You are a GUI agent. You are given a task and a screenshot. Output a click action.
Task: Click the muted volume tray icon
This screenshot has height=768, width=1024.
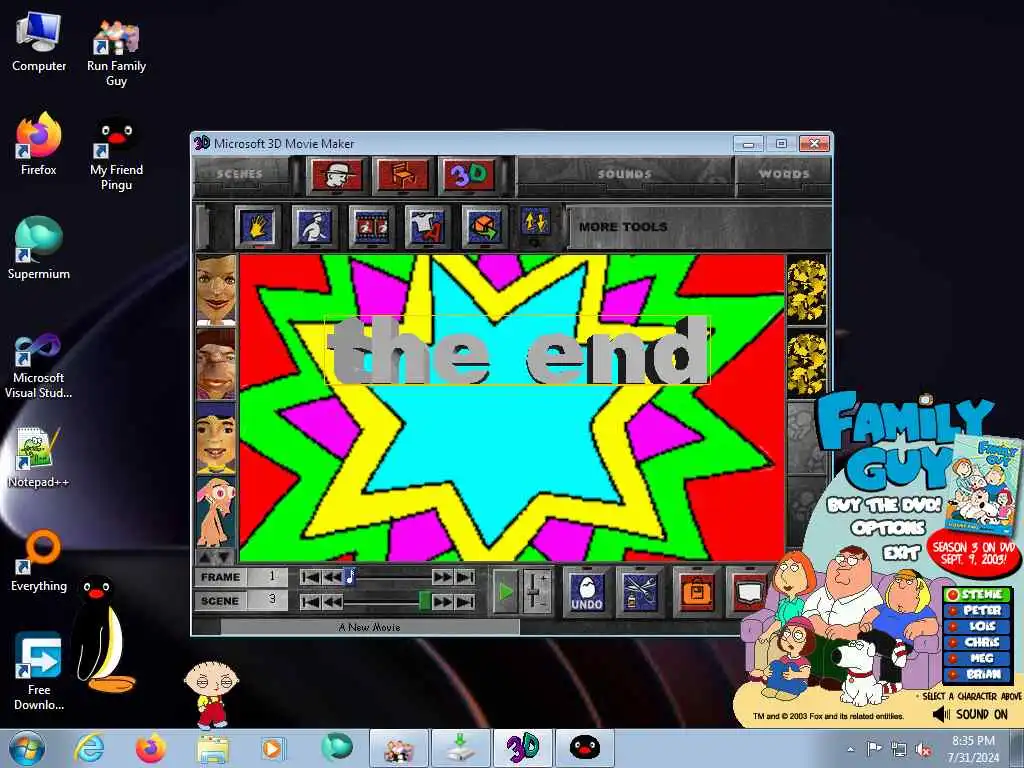(x=923, y=749)
